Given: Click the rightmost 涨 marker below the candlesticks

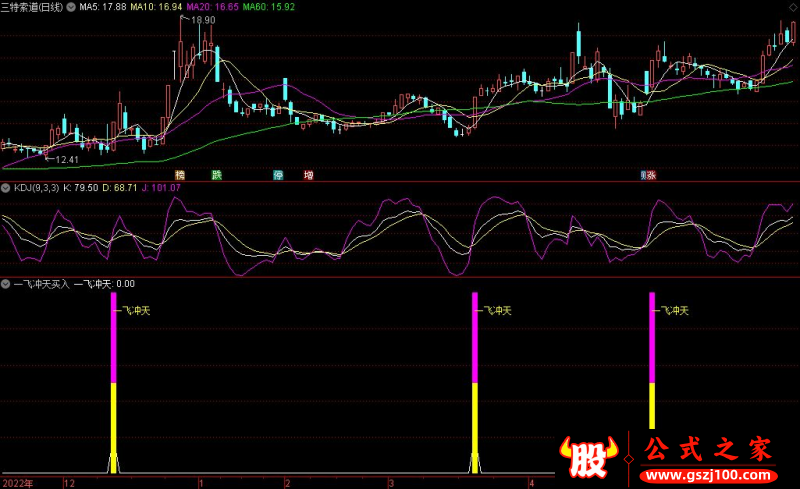Looking at the screenshot, I should pyautogui.click(x=650, y=175).
